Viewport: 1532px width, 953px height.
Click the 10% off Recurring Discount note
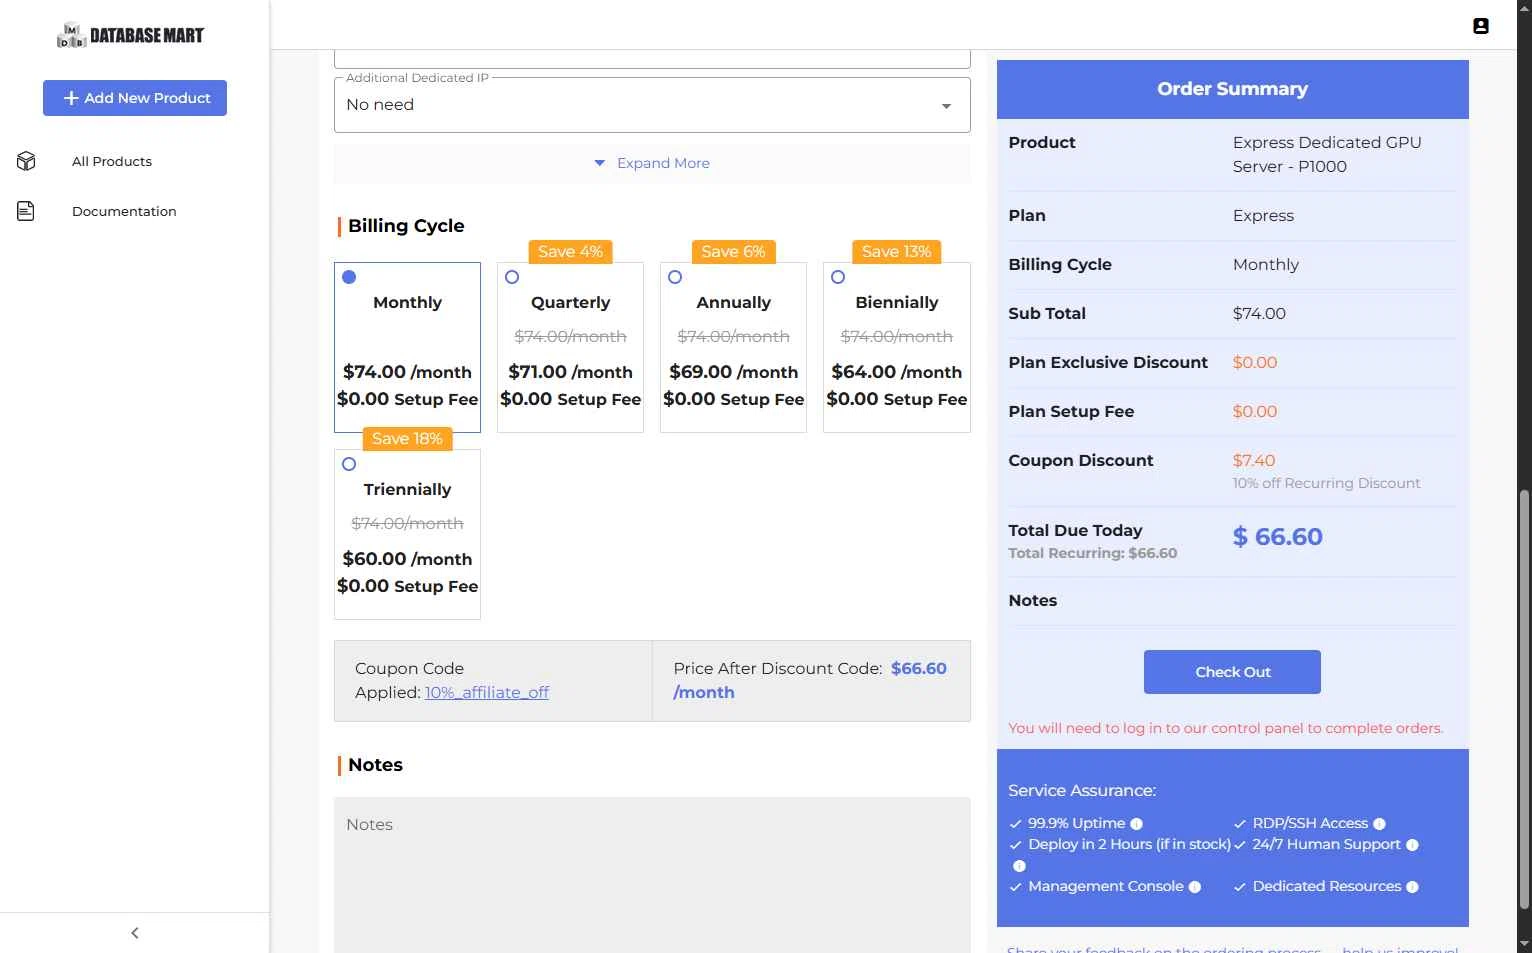click(1326, 483)
